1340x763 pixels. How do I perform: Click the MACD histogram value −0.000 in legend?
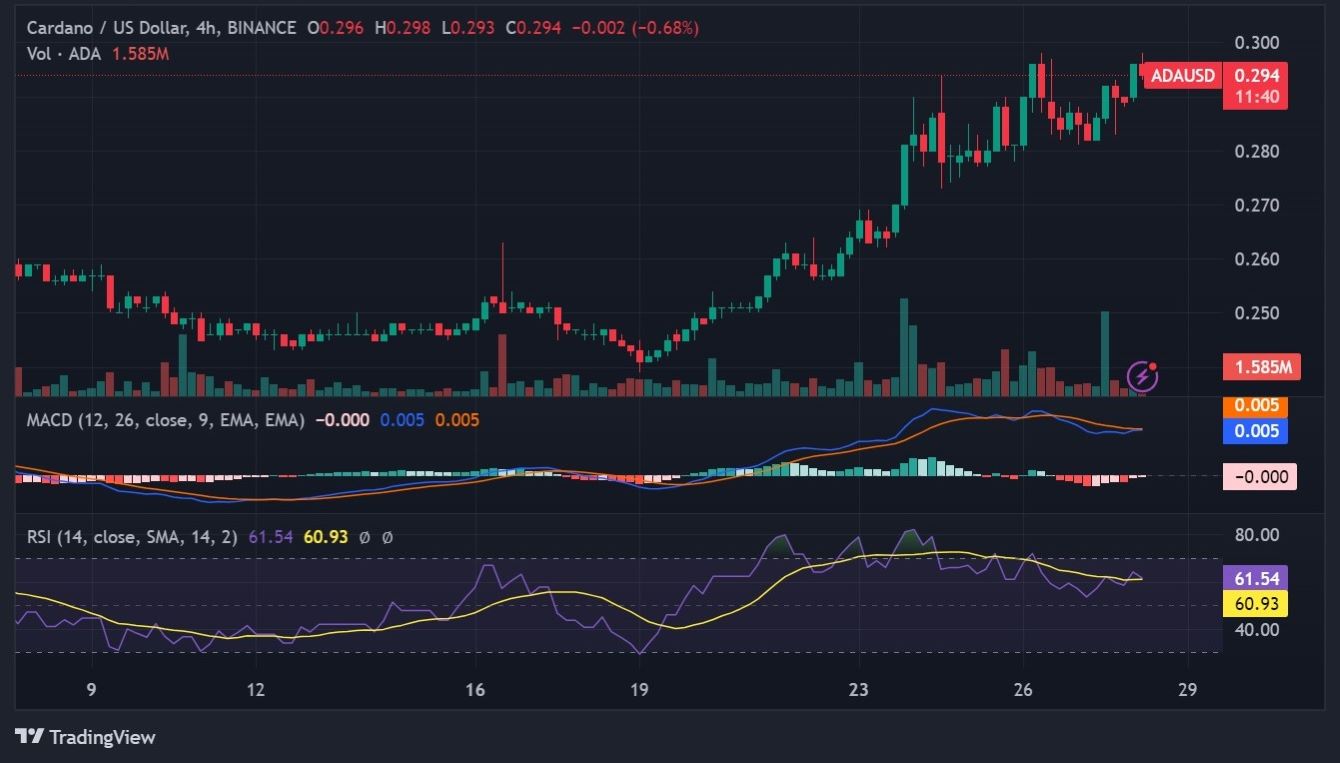coord(342,420)
